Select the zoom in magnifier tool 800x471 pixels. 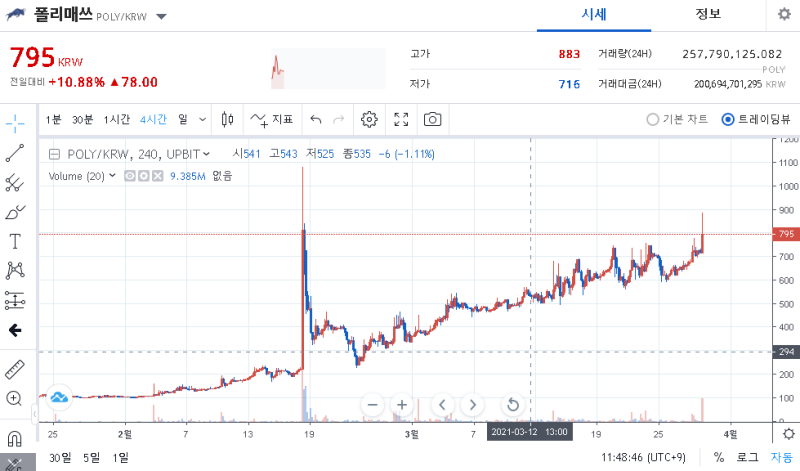pyautogui.click(x=14, y=399)
